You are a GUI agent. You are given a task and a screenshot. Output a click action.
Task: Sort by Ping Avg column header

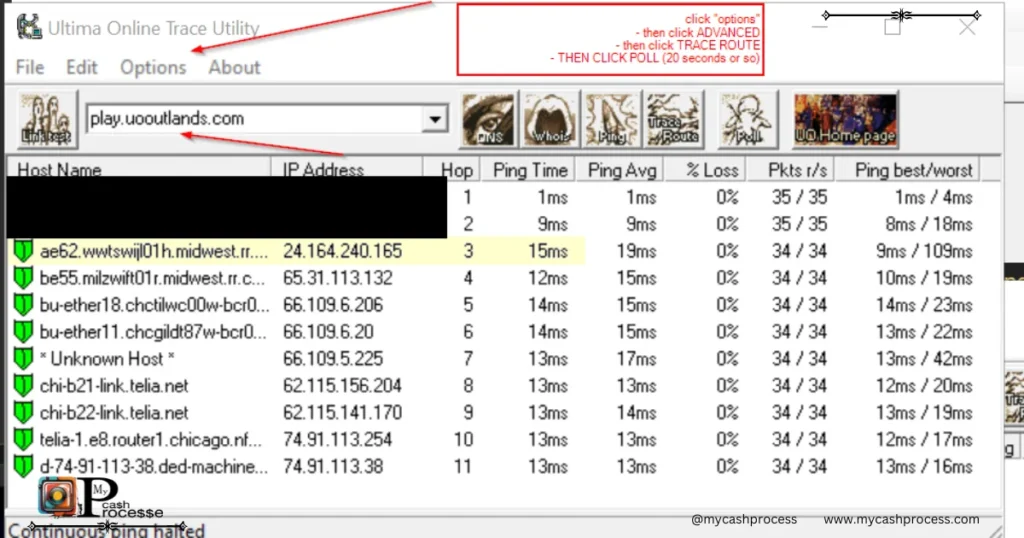click(620, 170)
